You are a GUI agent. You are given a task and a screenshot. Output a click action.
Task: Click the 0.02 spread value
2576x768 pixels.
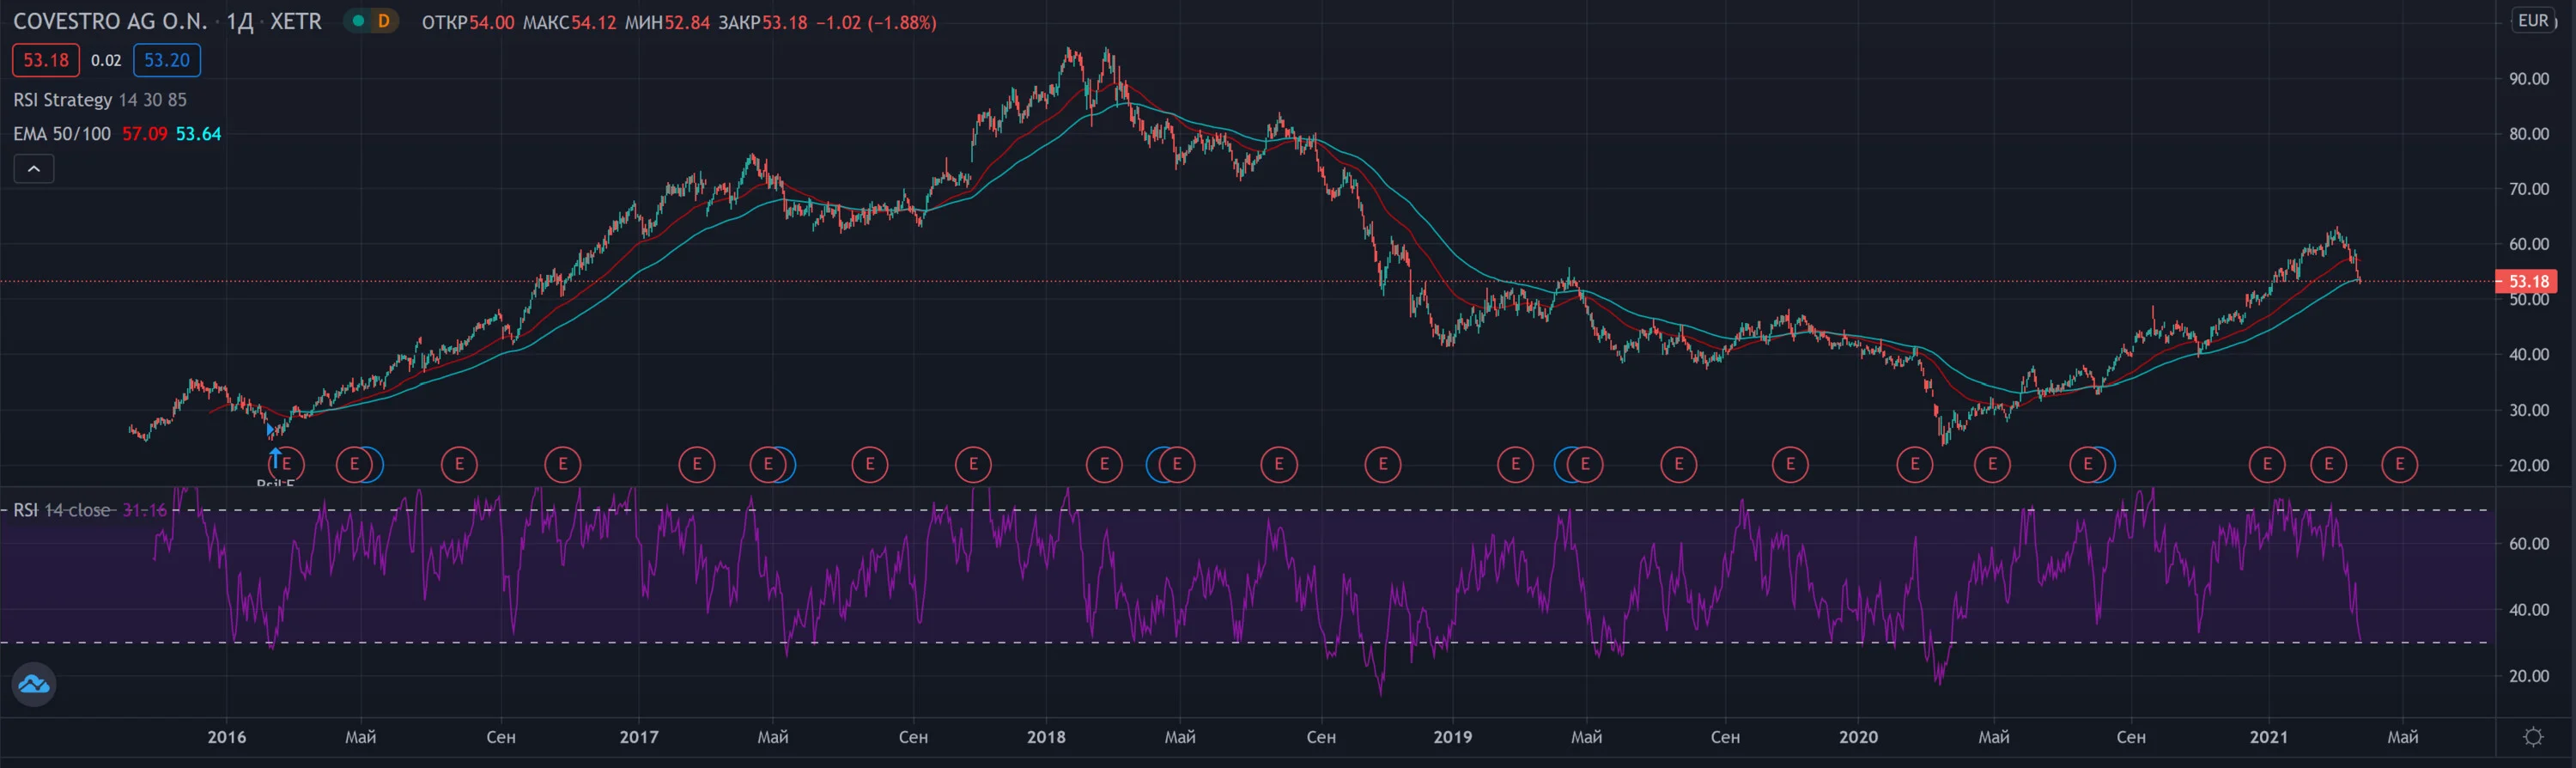pos(106,60)
